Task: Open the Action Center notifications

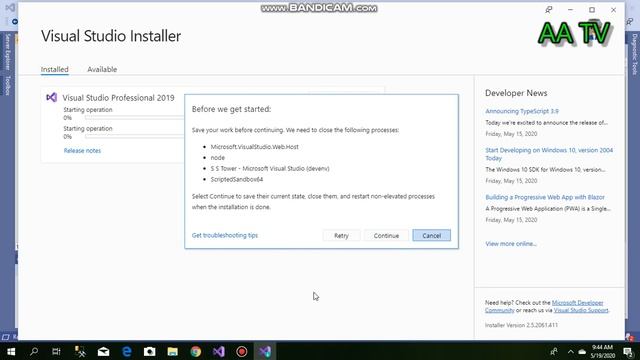Action: click(x=629, y=351)
